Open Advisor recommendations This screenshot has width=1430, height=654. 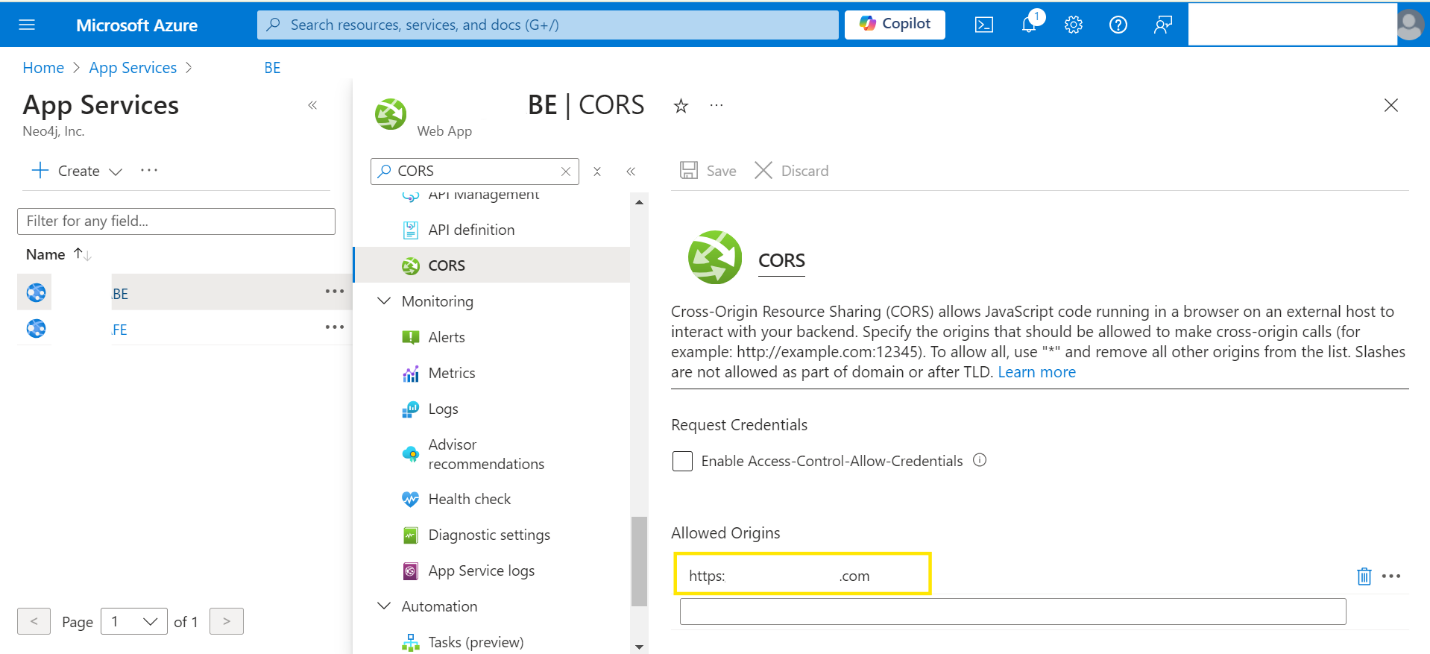[486, 454]
